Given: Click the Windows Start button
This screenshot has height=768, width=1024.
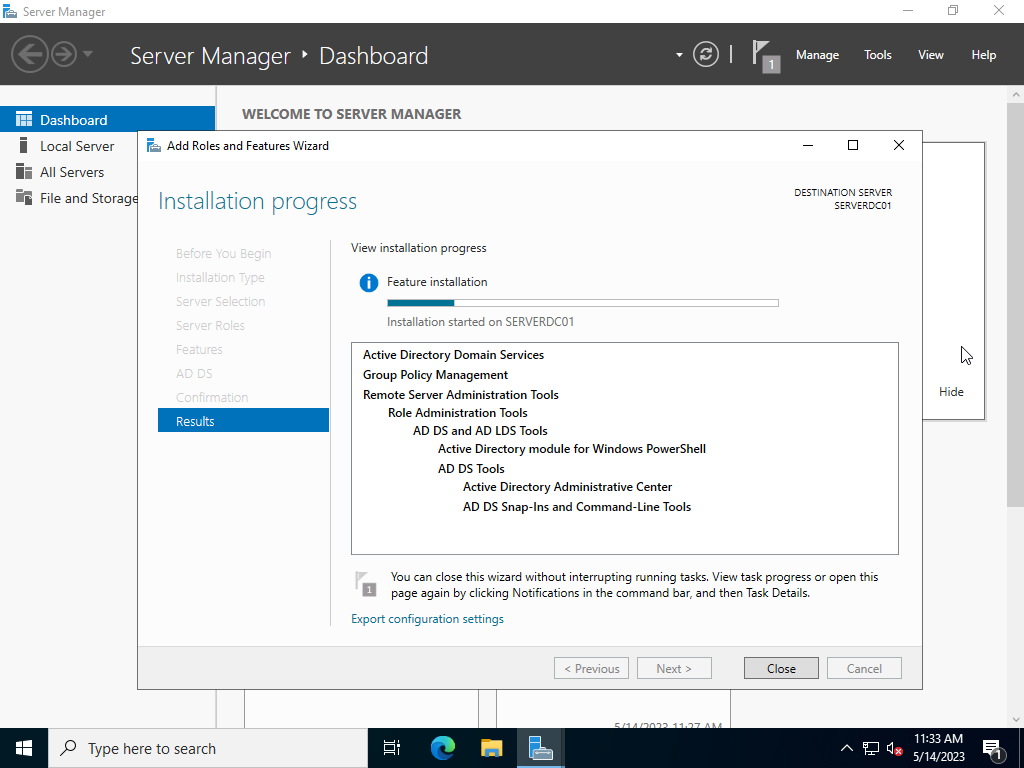Looking at the screenshot, I should [x=24, y=748].
